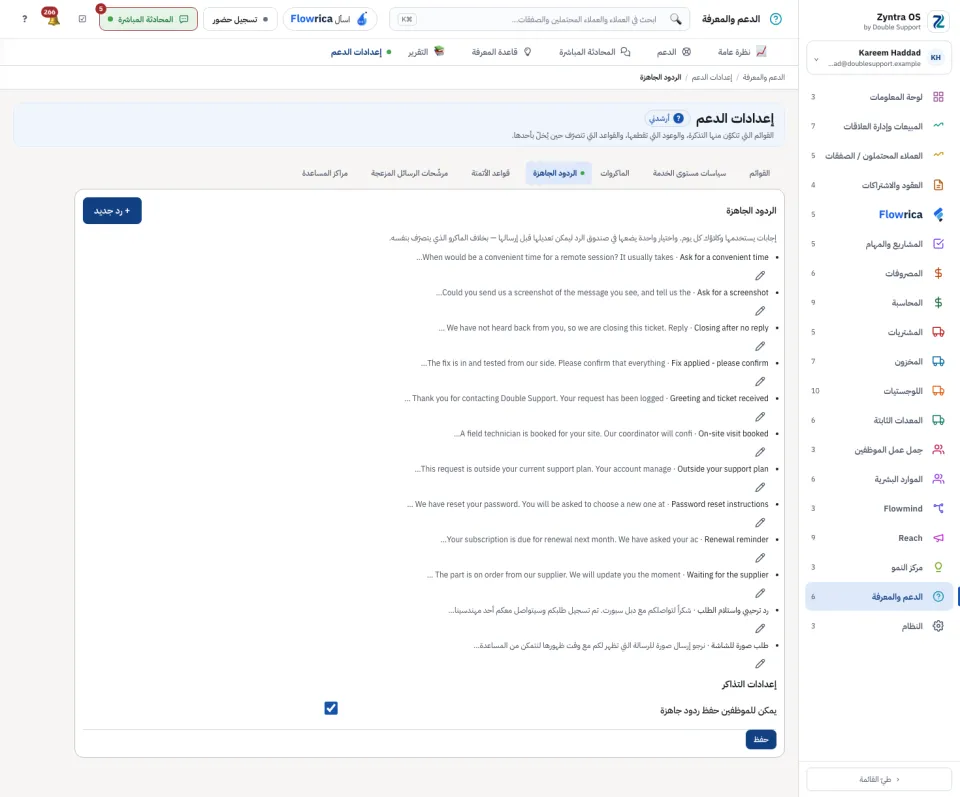Edit the 'Password reset instructions' reply
The width and height of the screenshot is (960, 797).
[x=760, y=523]
